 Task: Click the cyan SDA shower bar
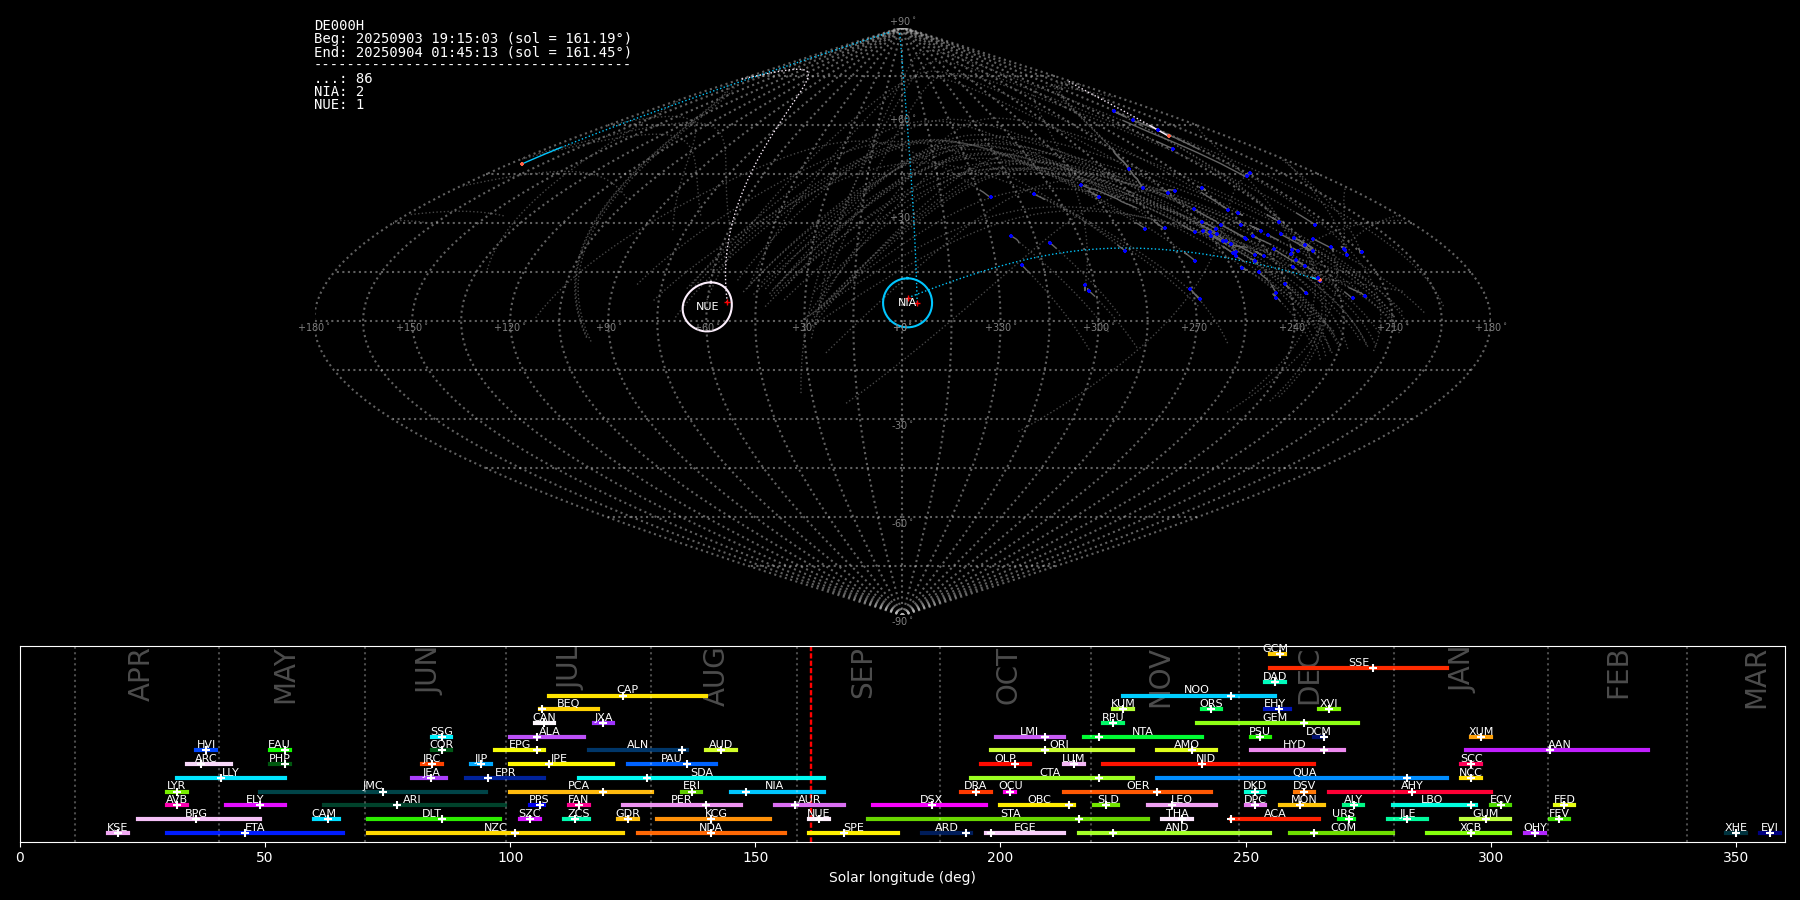[x=701, y=778]
